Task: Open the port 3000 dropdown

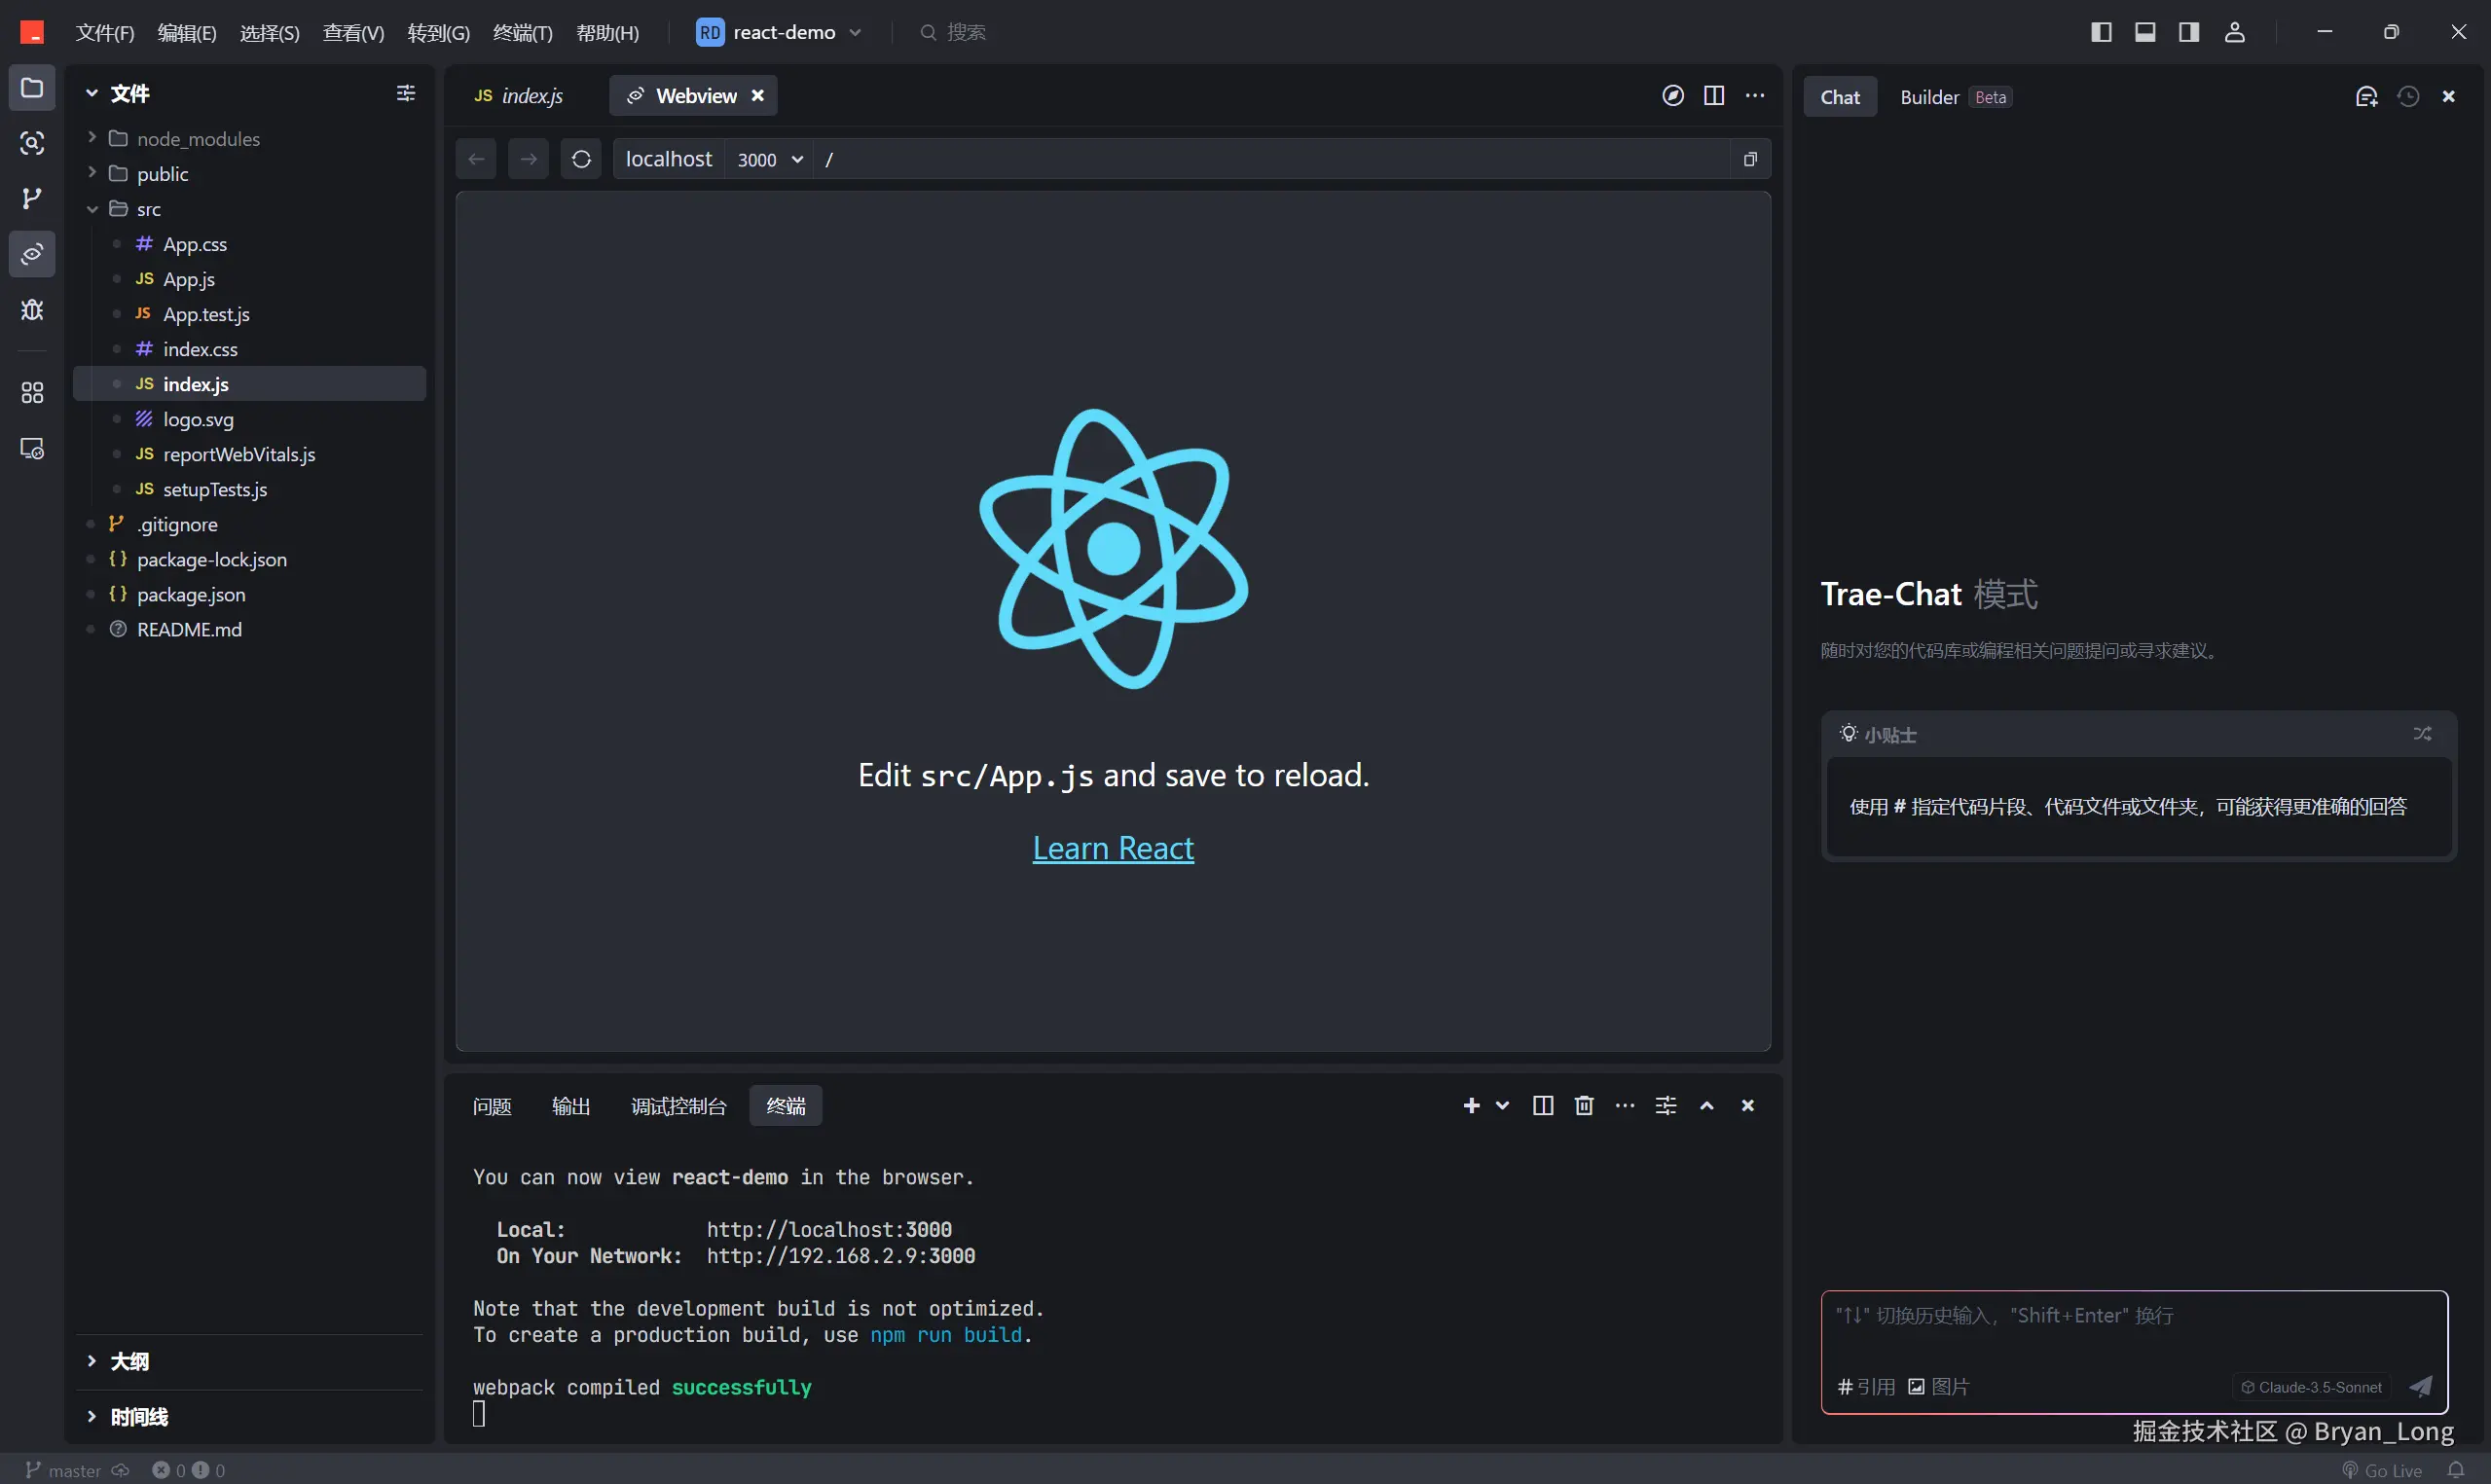Action: click(770, 160)
